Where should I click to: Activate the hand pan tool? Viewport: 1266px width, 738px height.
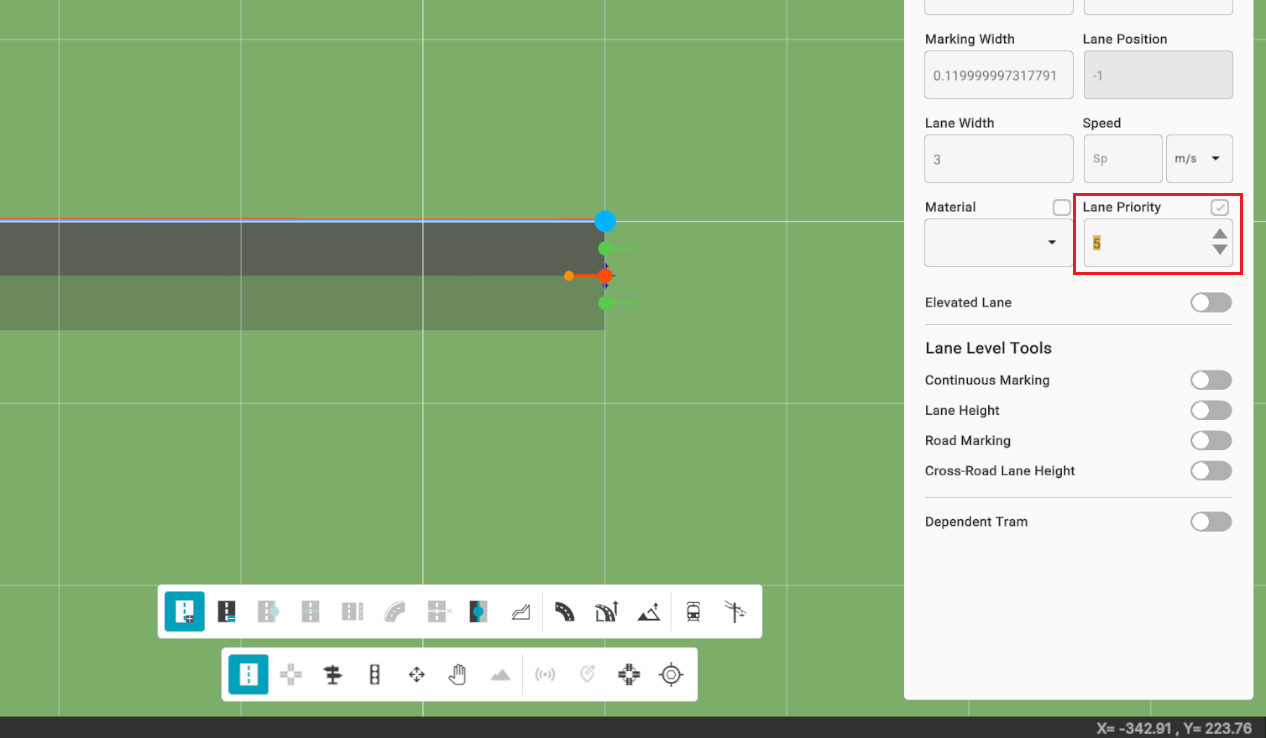[458, 675]
